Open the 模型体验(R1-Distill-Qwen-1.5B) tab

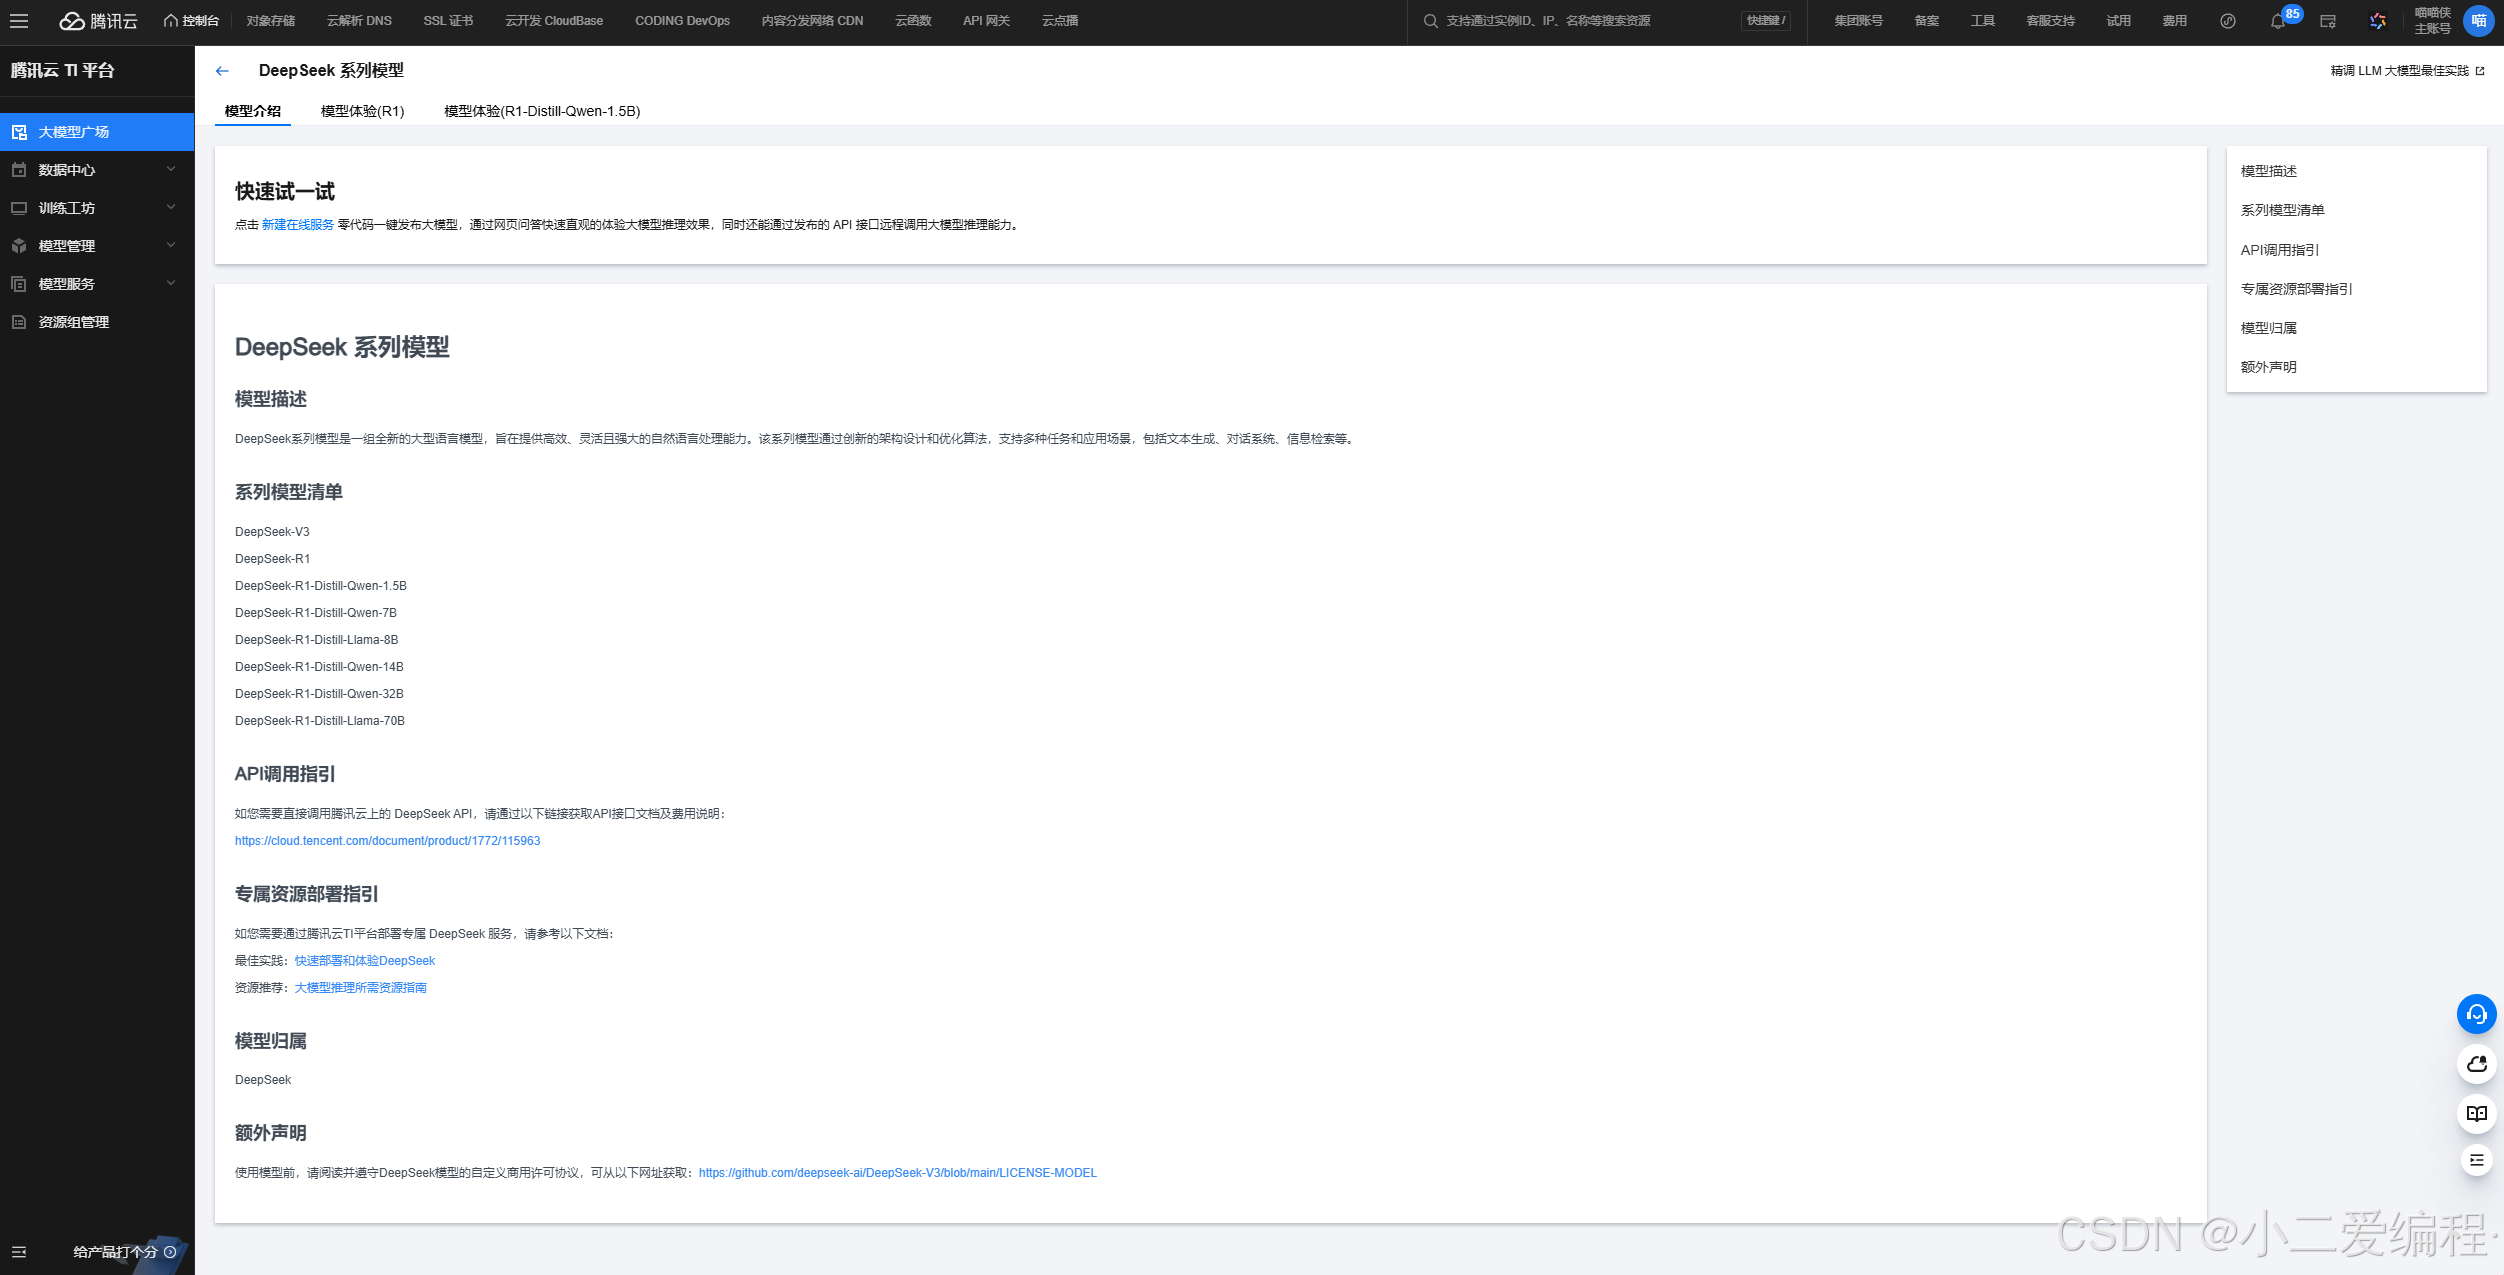(x=542, y=111)
